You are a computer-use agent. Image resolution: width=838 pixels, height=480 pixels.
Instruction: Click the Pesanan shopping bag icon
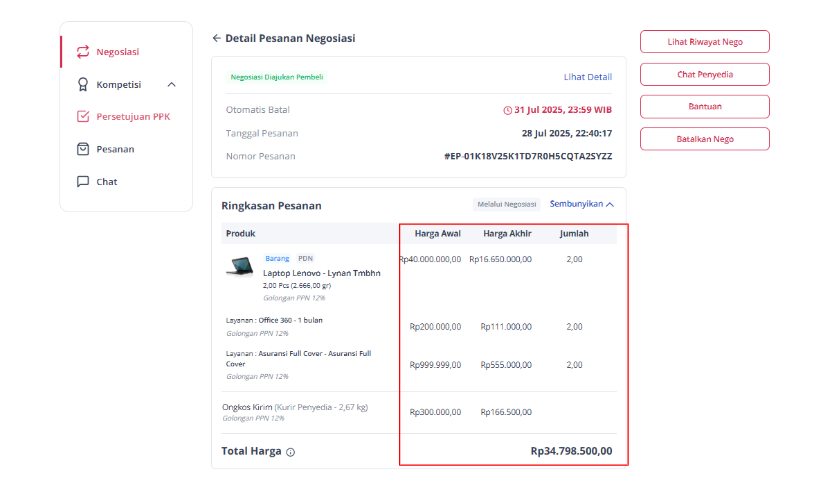pyautogui.click(x=82, y=149)
